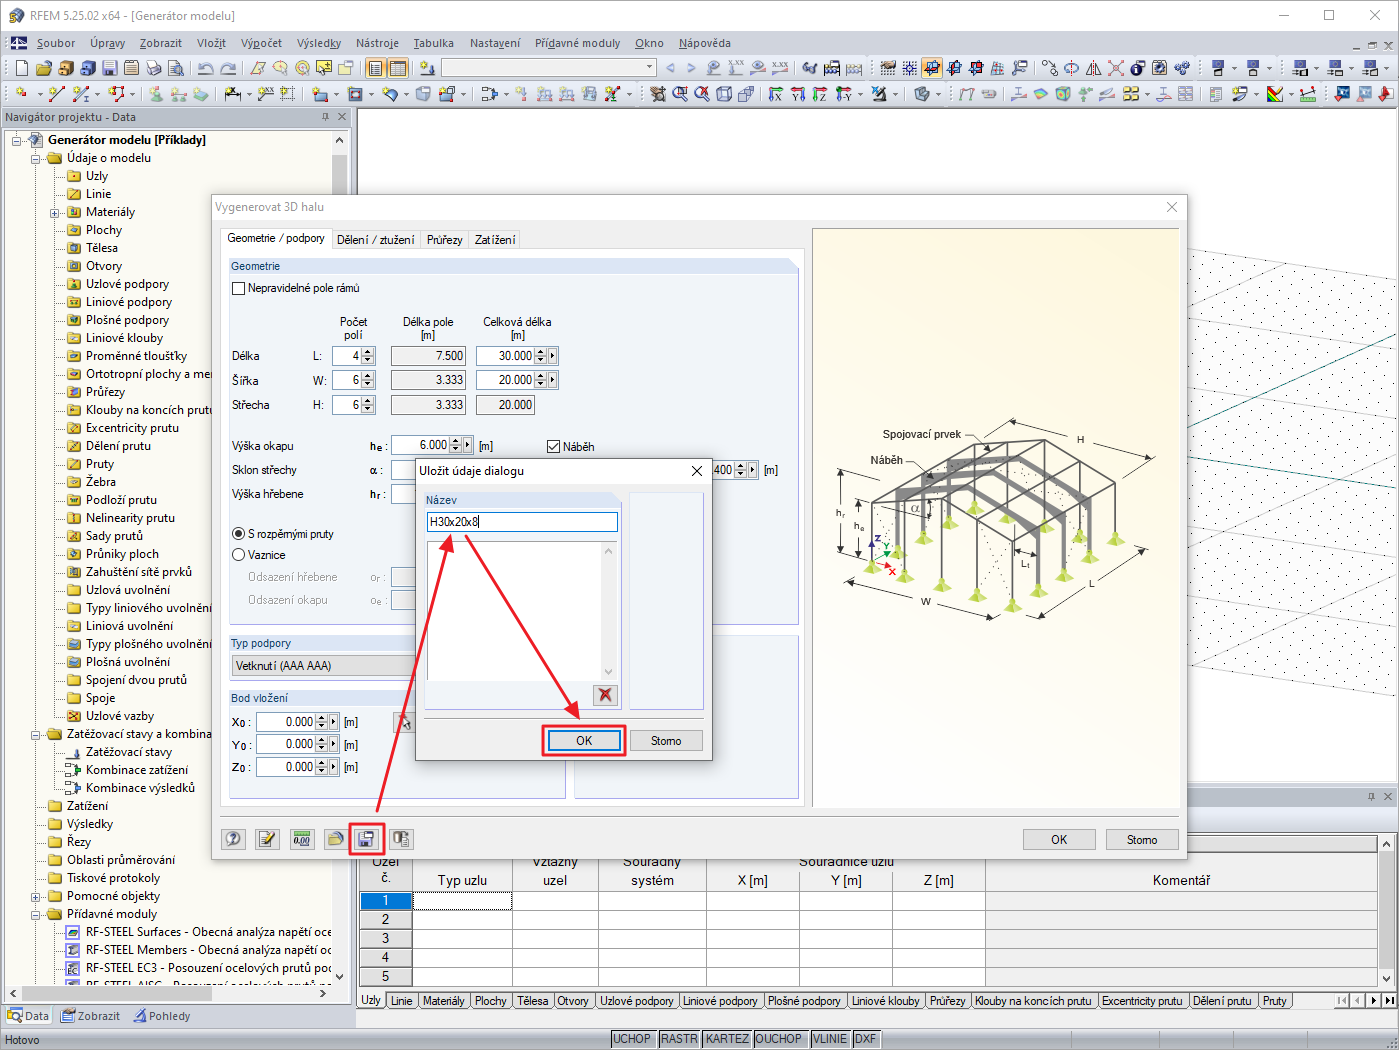Click the rightmost icon in dialog footer
Screen dimensions: 1399x1050
click(401, 839)
